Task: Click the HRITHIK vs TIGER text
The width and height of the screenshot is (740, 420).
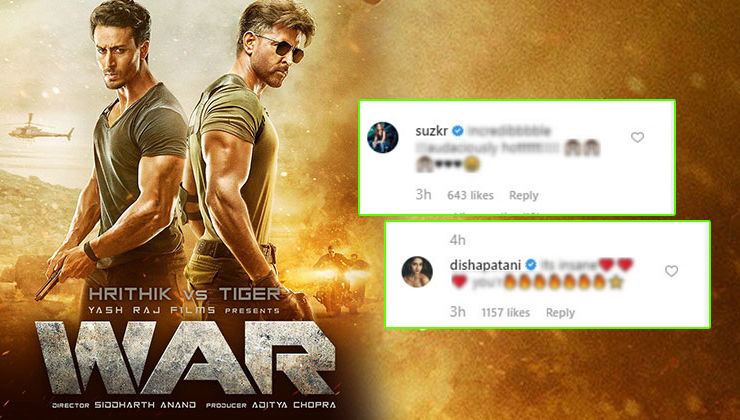Action: coord(185,294)
